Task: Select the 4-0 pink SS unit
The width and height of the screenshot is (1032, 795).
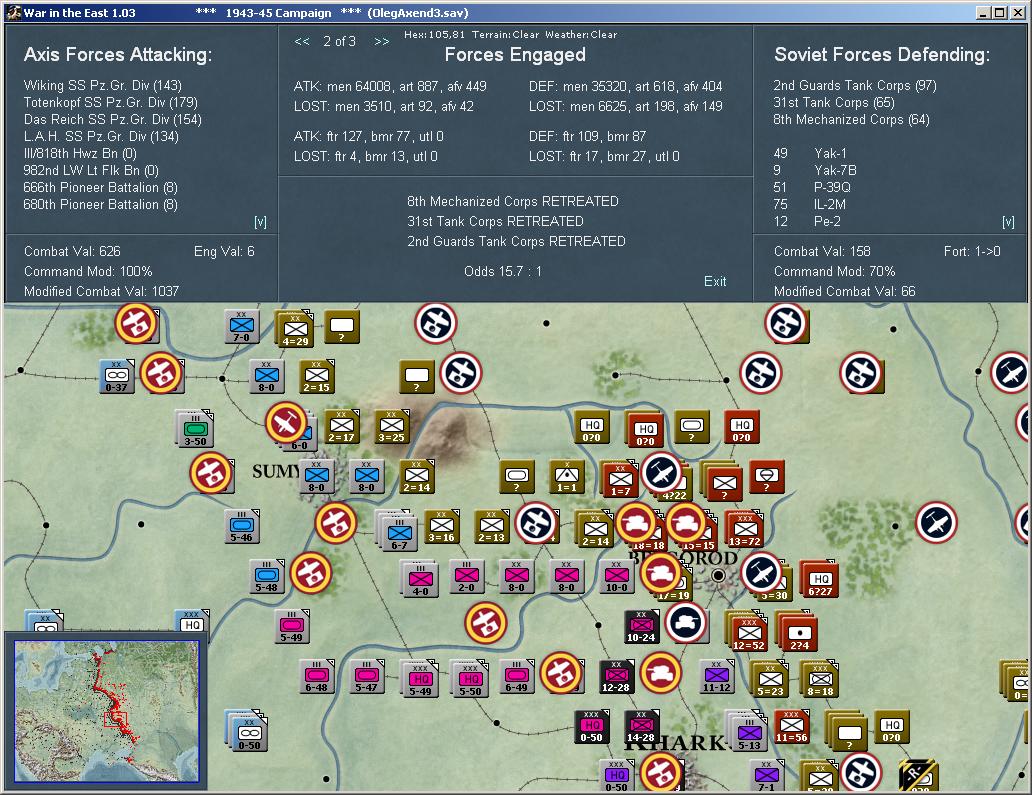Action: pyautogui.click(x=421, y=580)
